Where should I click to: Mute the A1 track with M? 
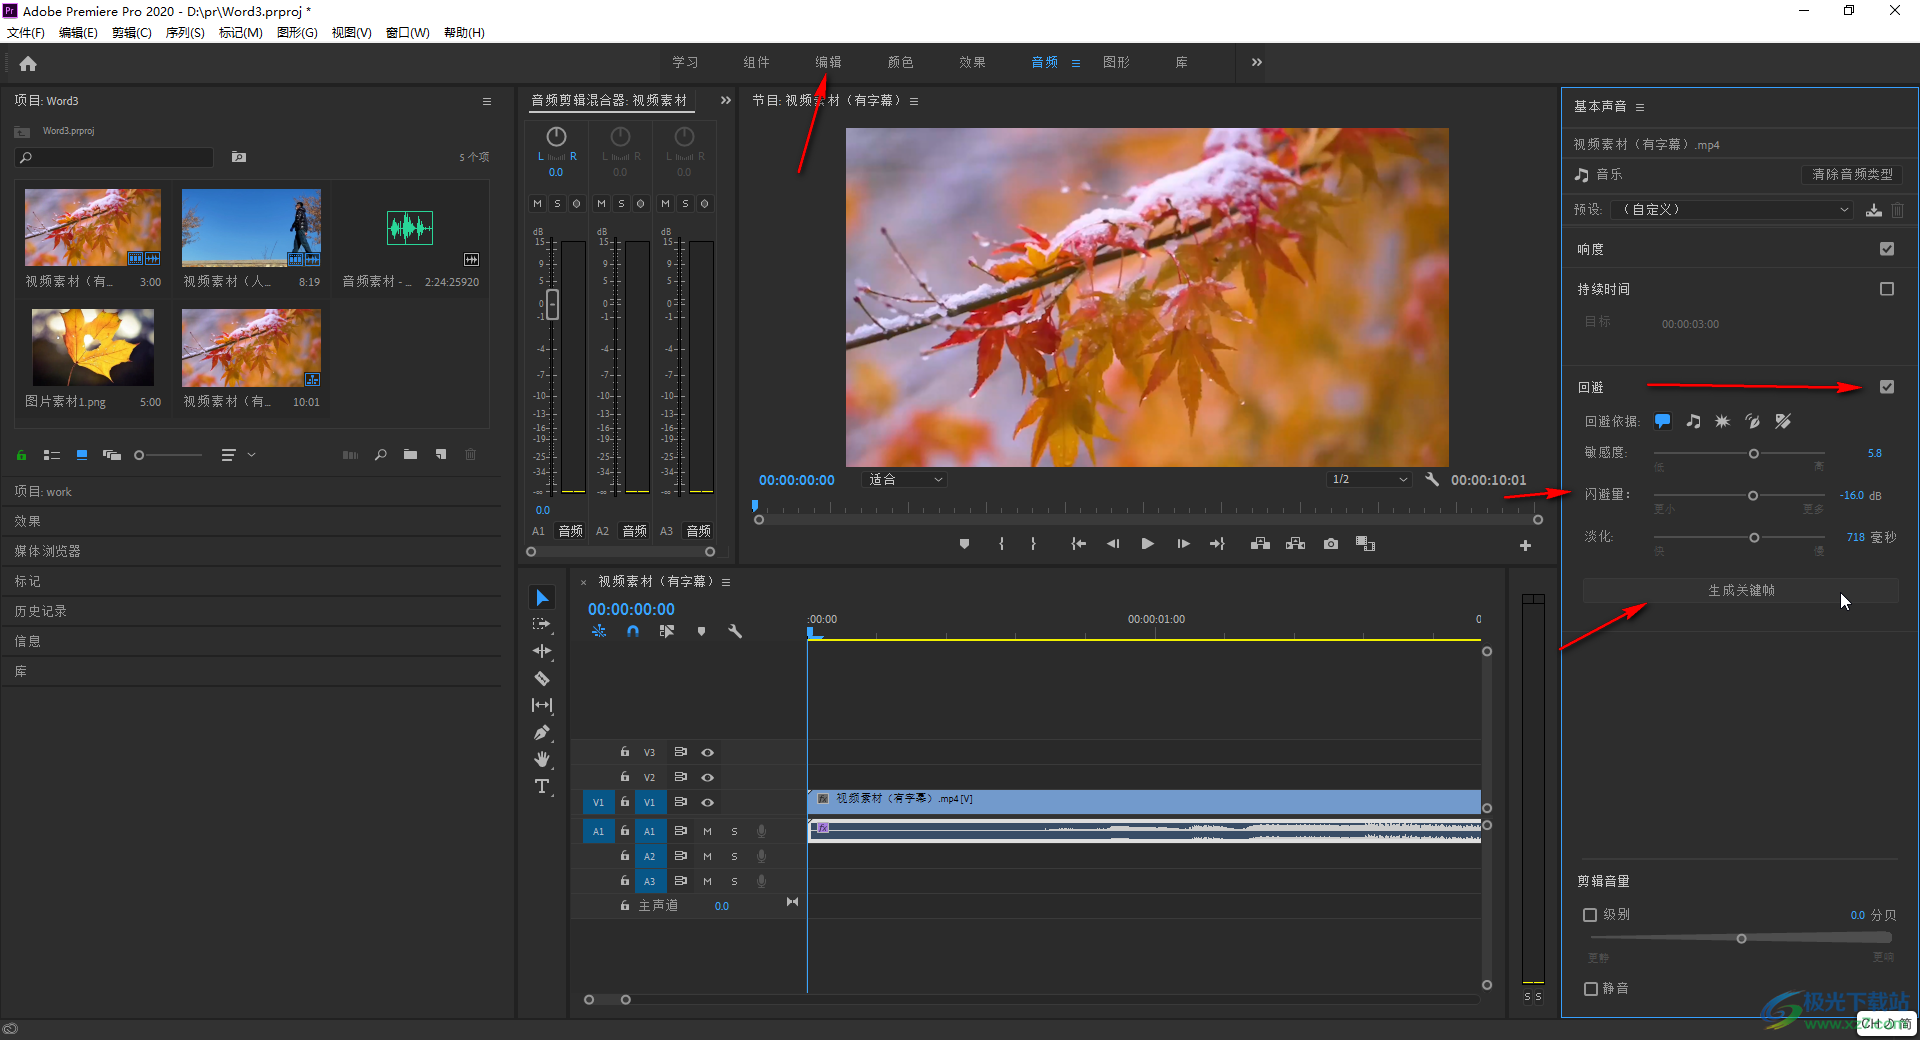click(x=707, y=831)
